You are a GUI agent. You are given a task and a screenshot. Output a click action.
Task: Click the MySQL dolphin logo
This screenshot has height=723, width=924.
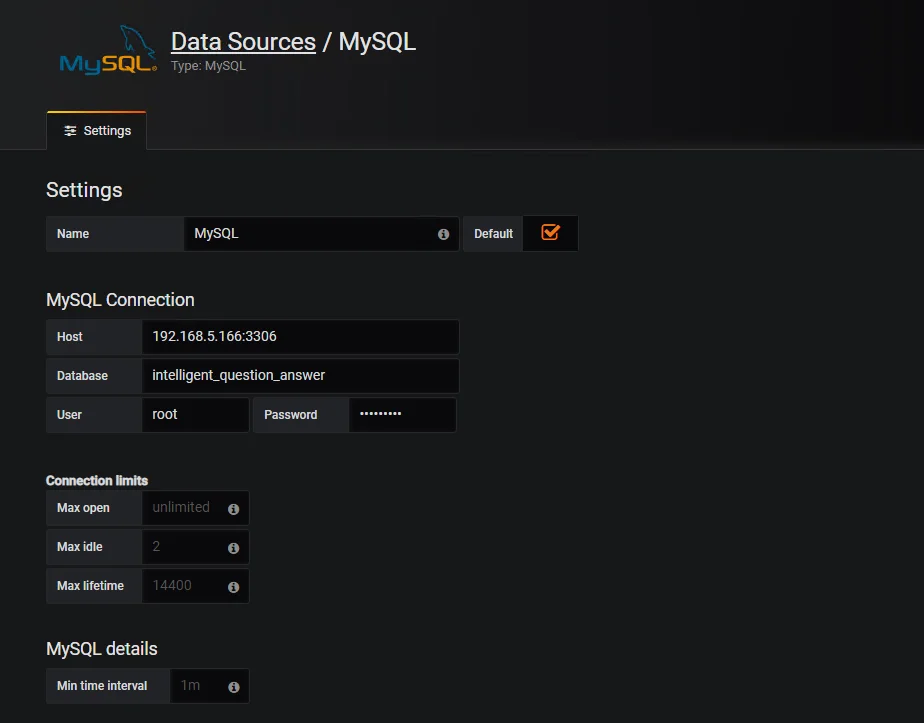(x=108, y=50)
